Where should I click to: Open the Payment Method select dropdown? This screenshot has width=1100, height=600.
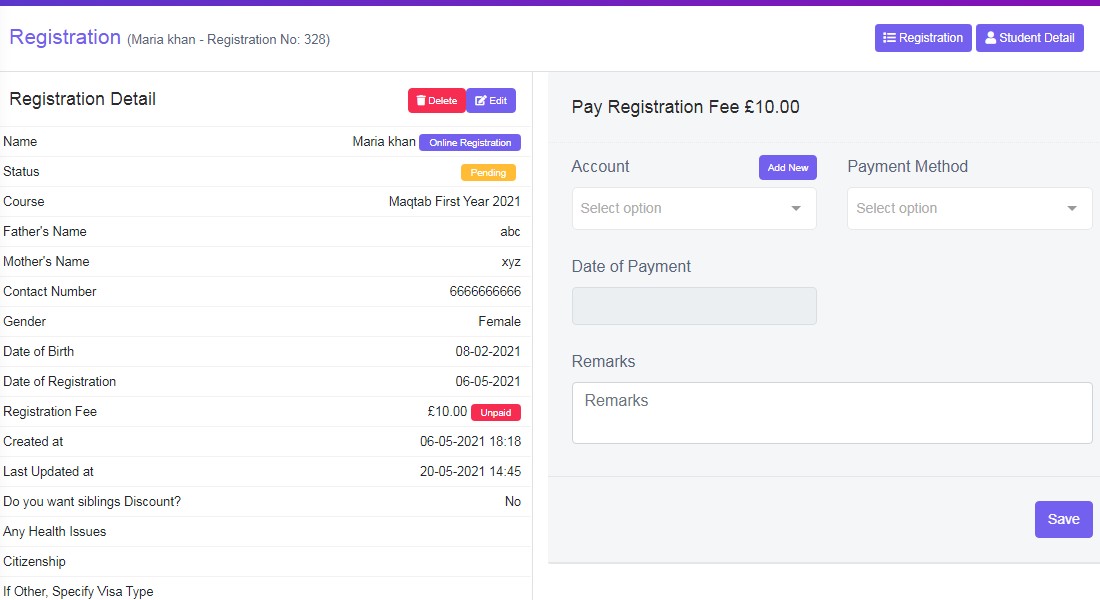970,208
